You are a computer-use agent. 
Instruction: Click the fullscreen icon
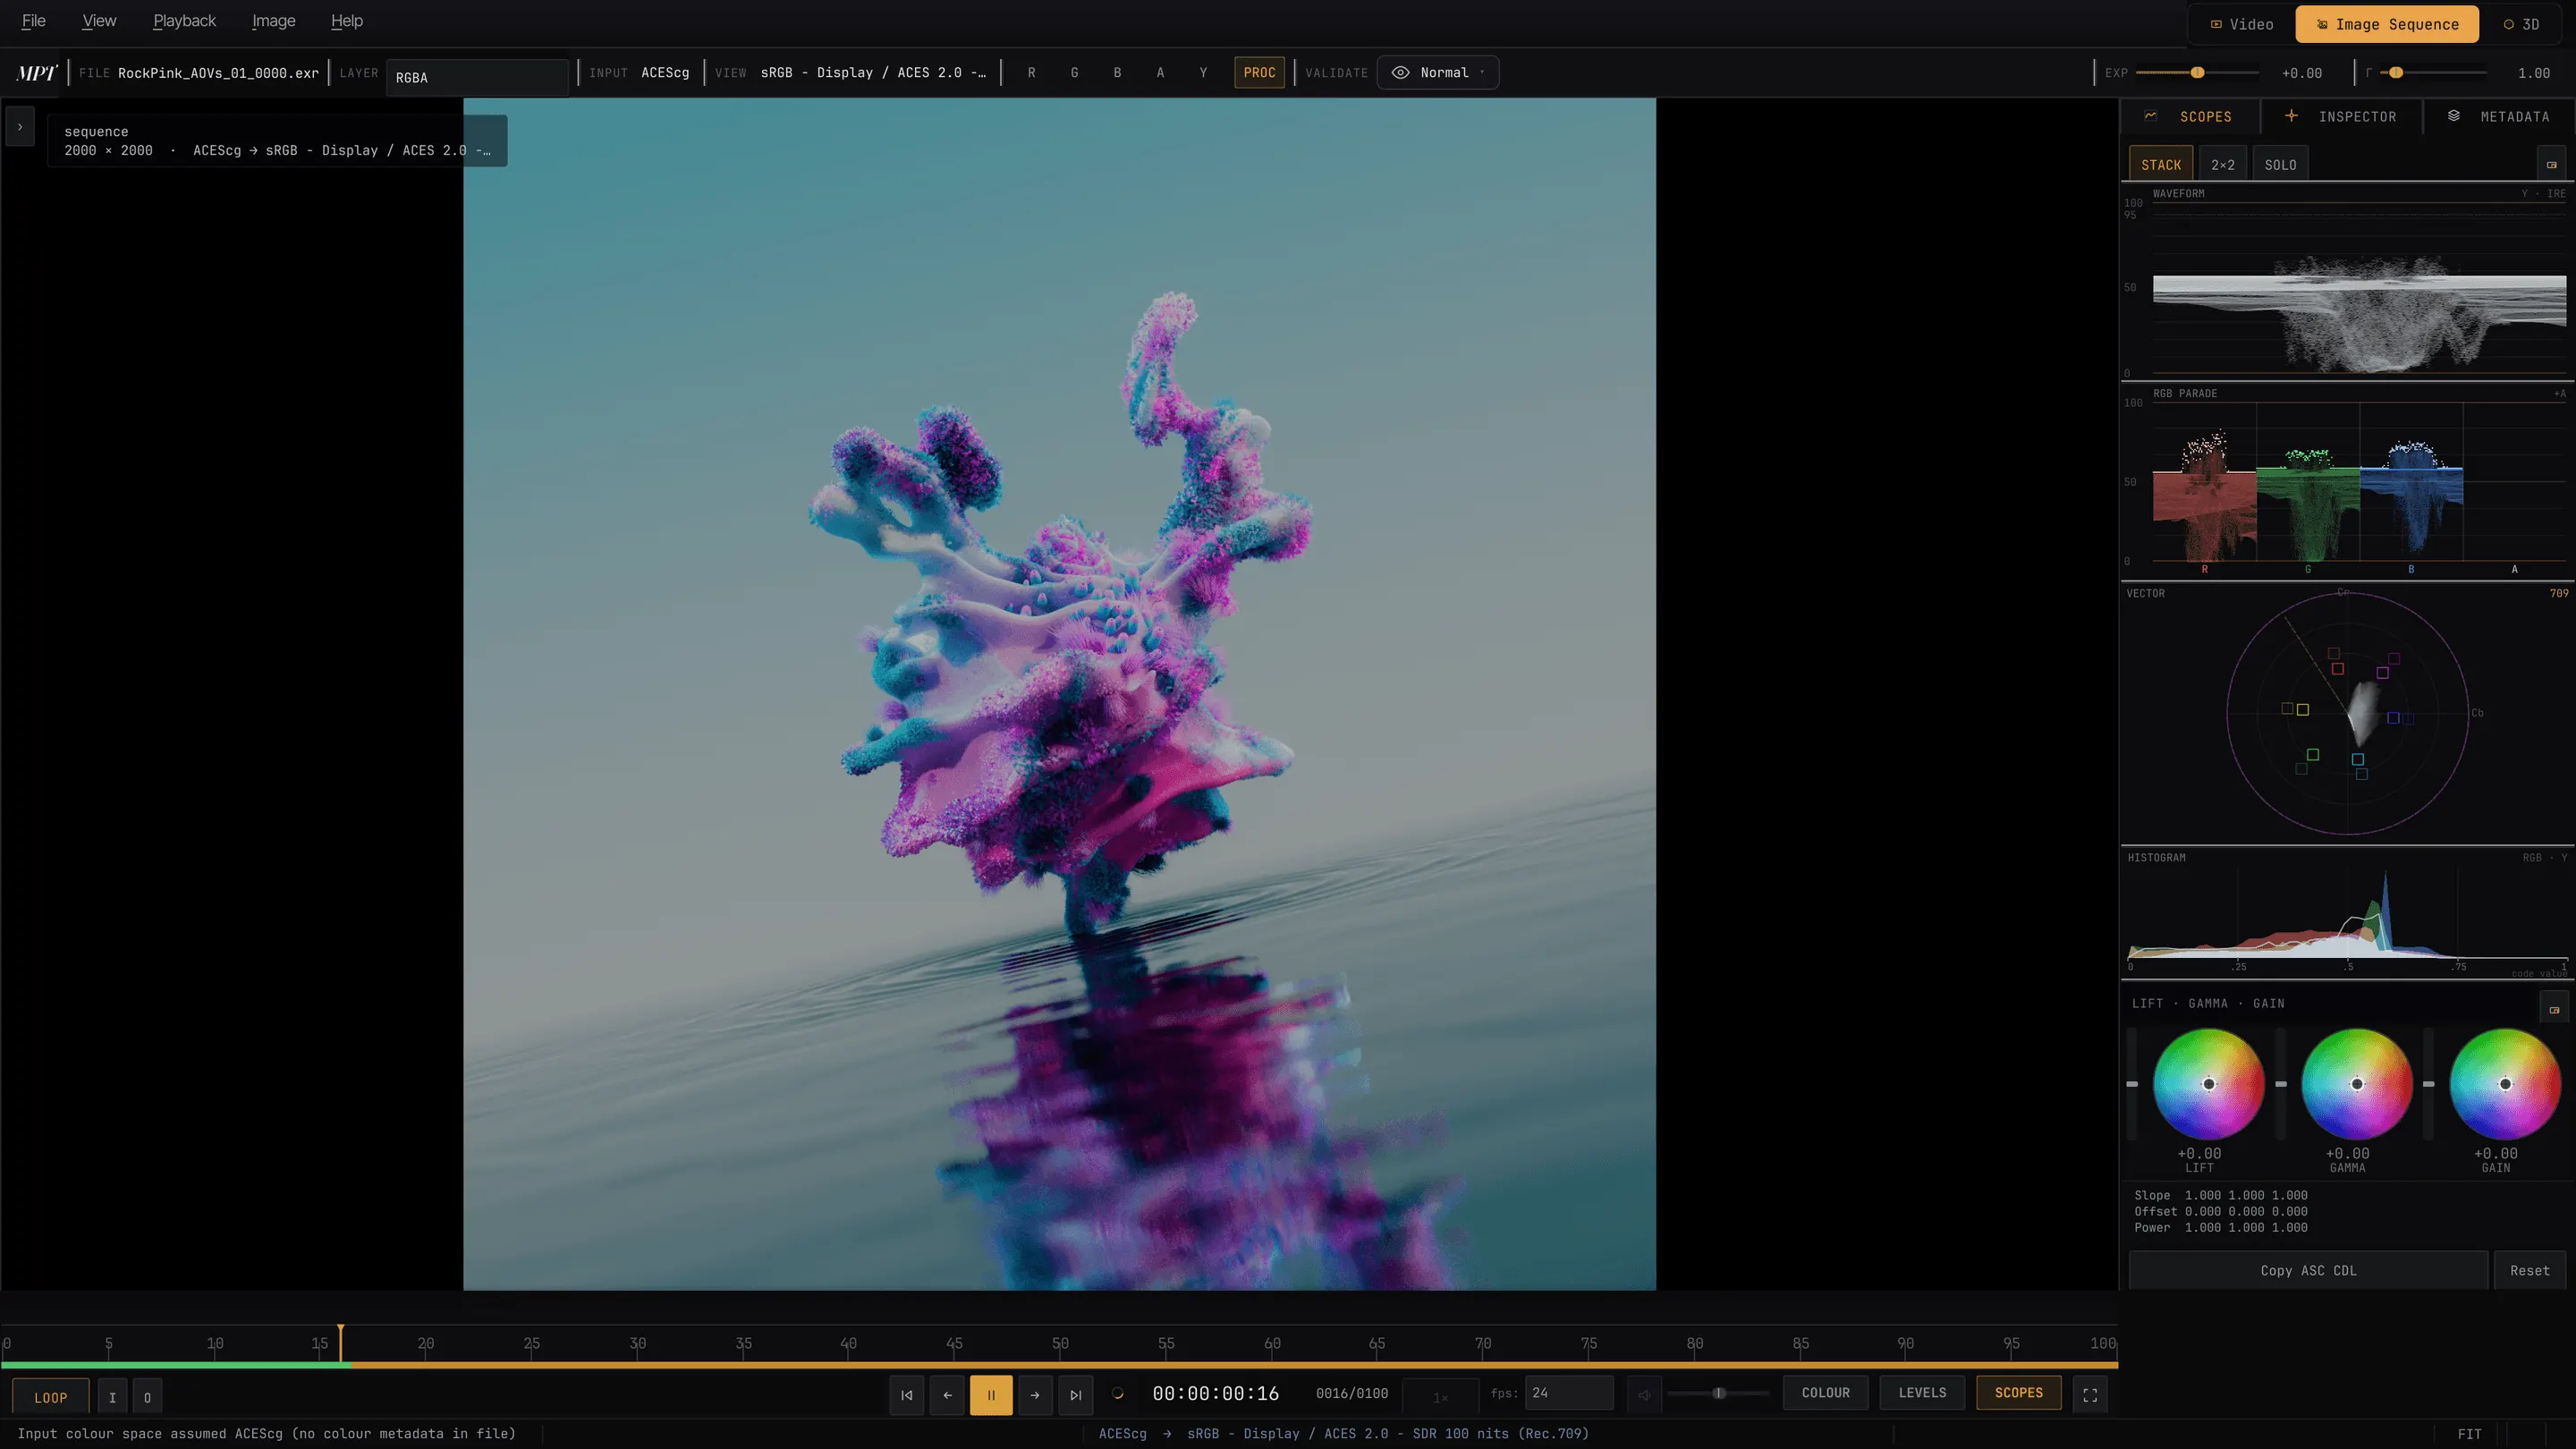point(2090,1395)
